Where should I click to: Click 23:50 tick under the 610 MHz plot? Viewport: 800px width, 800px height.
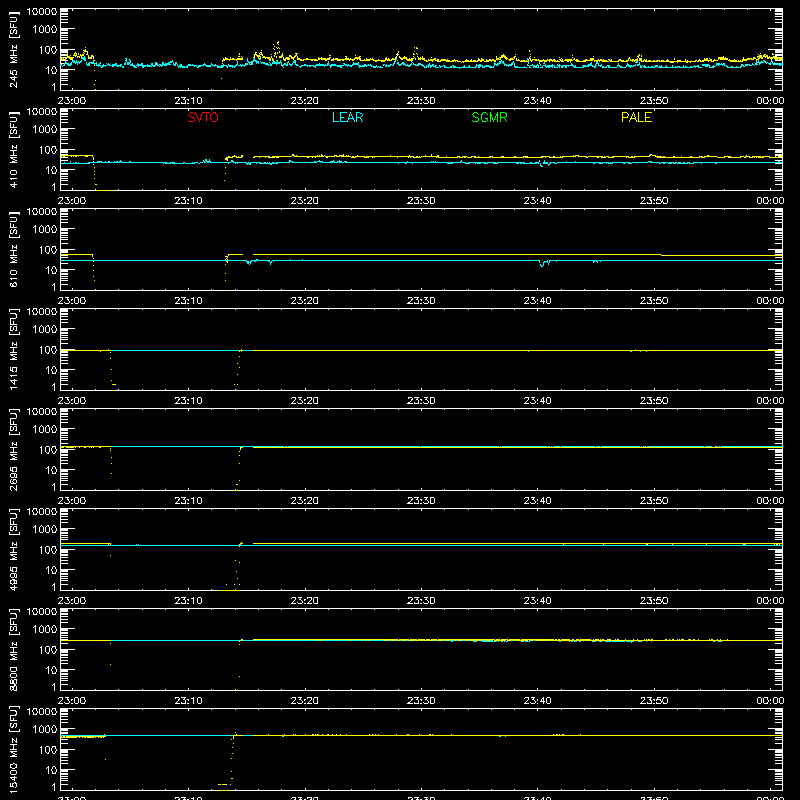(x=654, y=301)
